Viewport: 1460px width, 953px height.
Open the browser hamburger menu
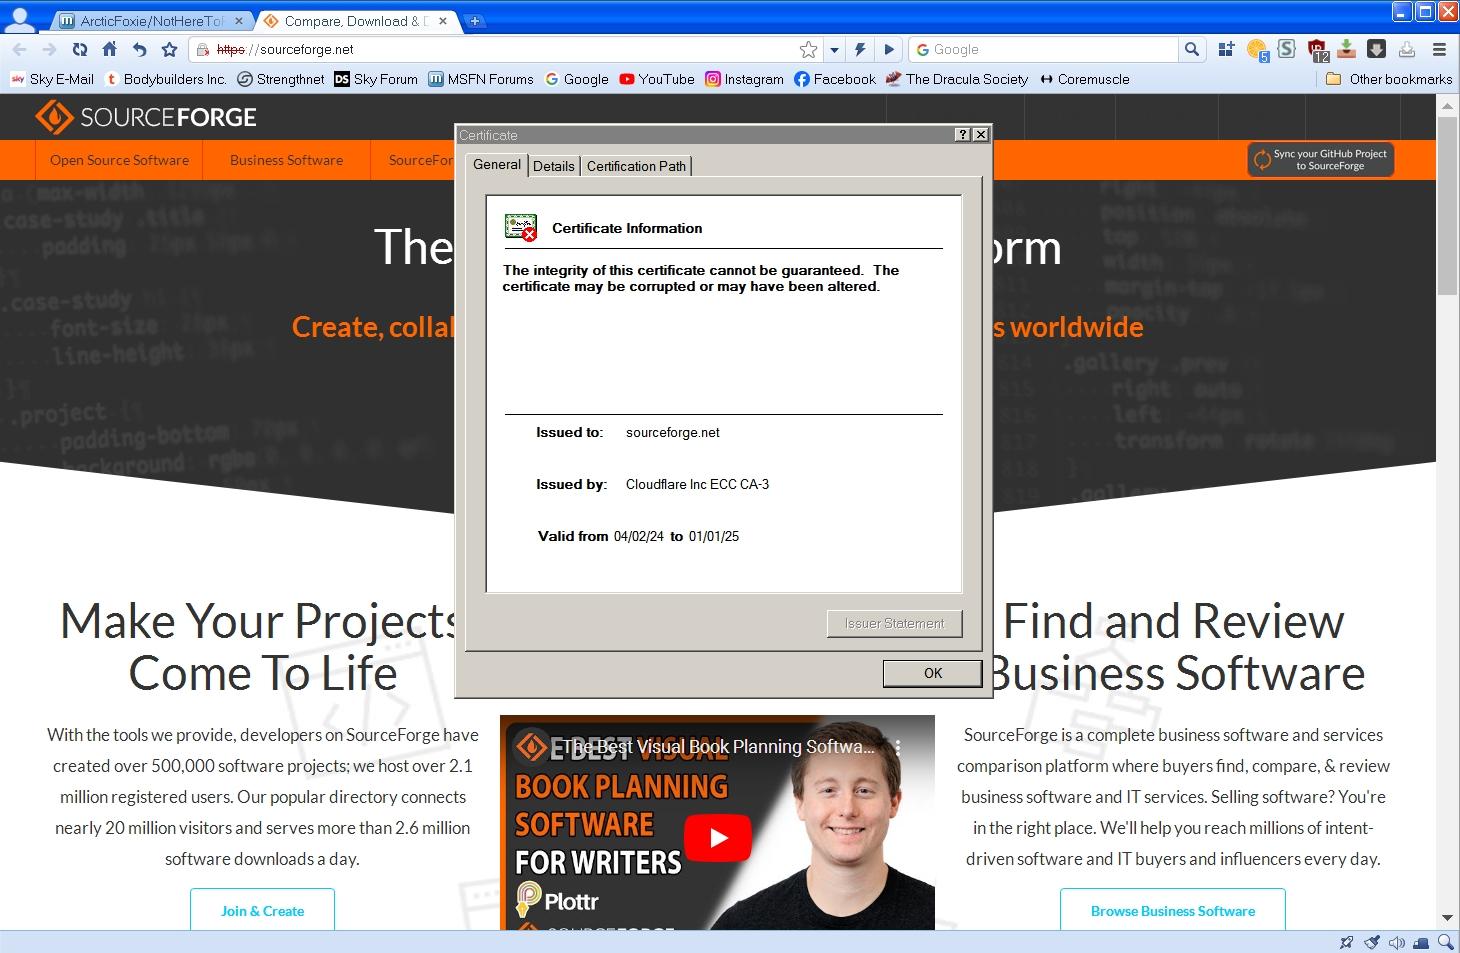pos(1439,49)
